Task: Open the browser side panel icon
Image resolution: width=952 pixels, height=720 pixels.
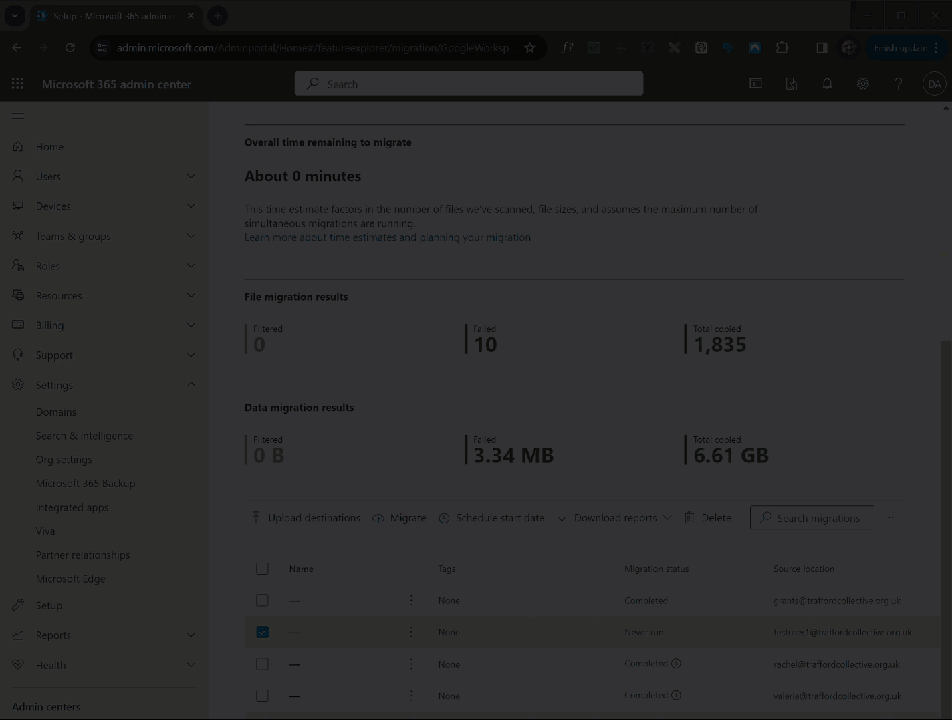Action: 821,47
